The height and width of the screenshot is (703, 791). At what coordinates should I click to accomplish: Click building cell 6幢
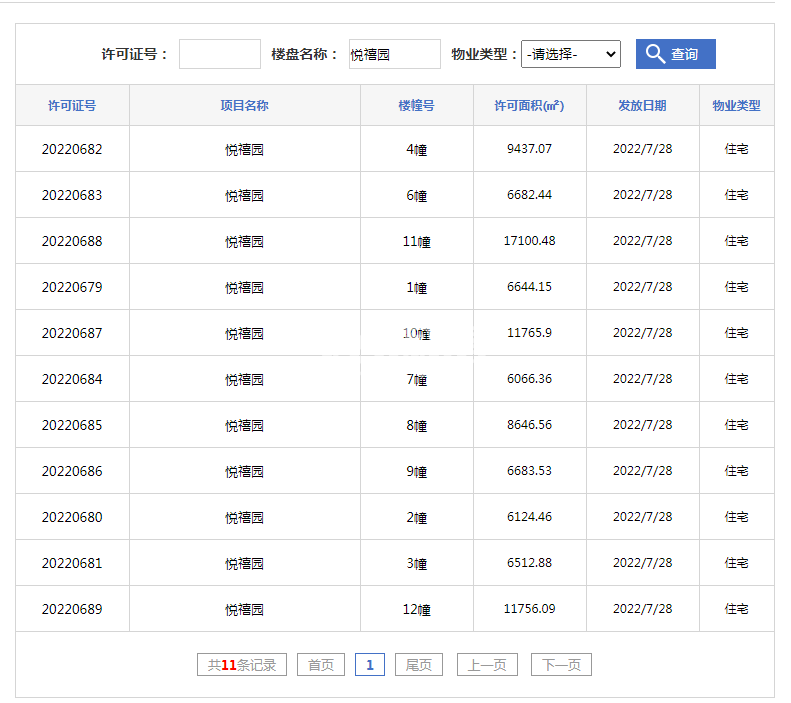417,195
